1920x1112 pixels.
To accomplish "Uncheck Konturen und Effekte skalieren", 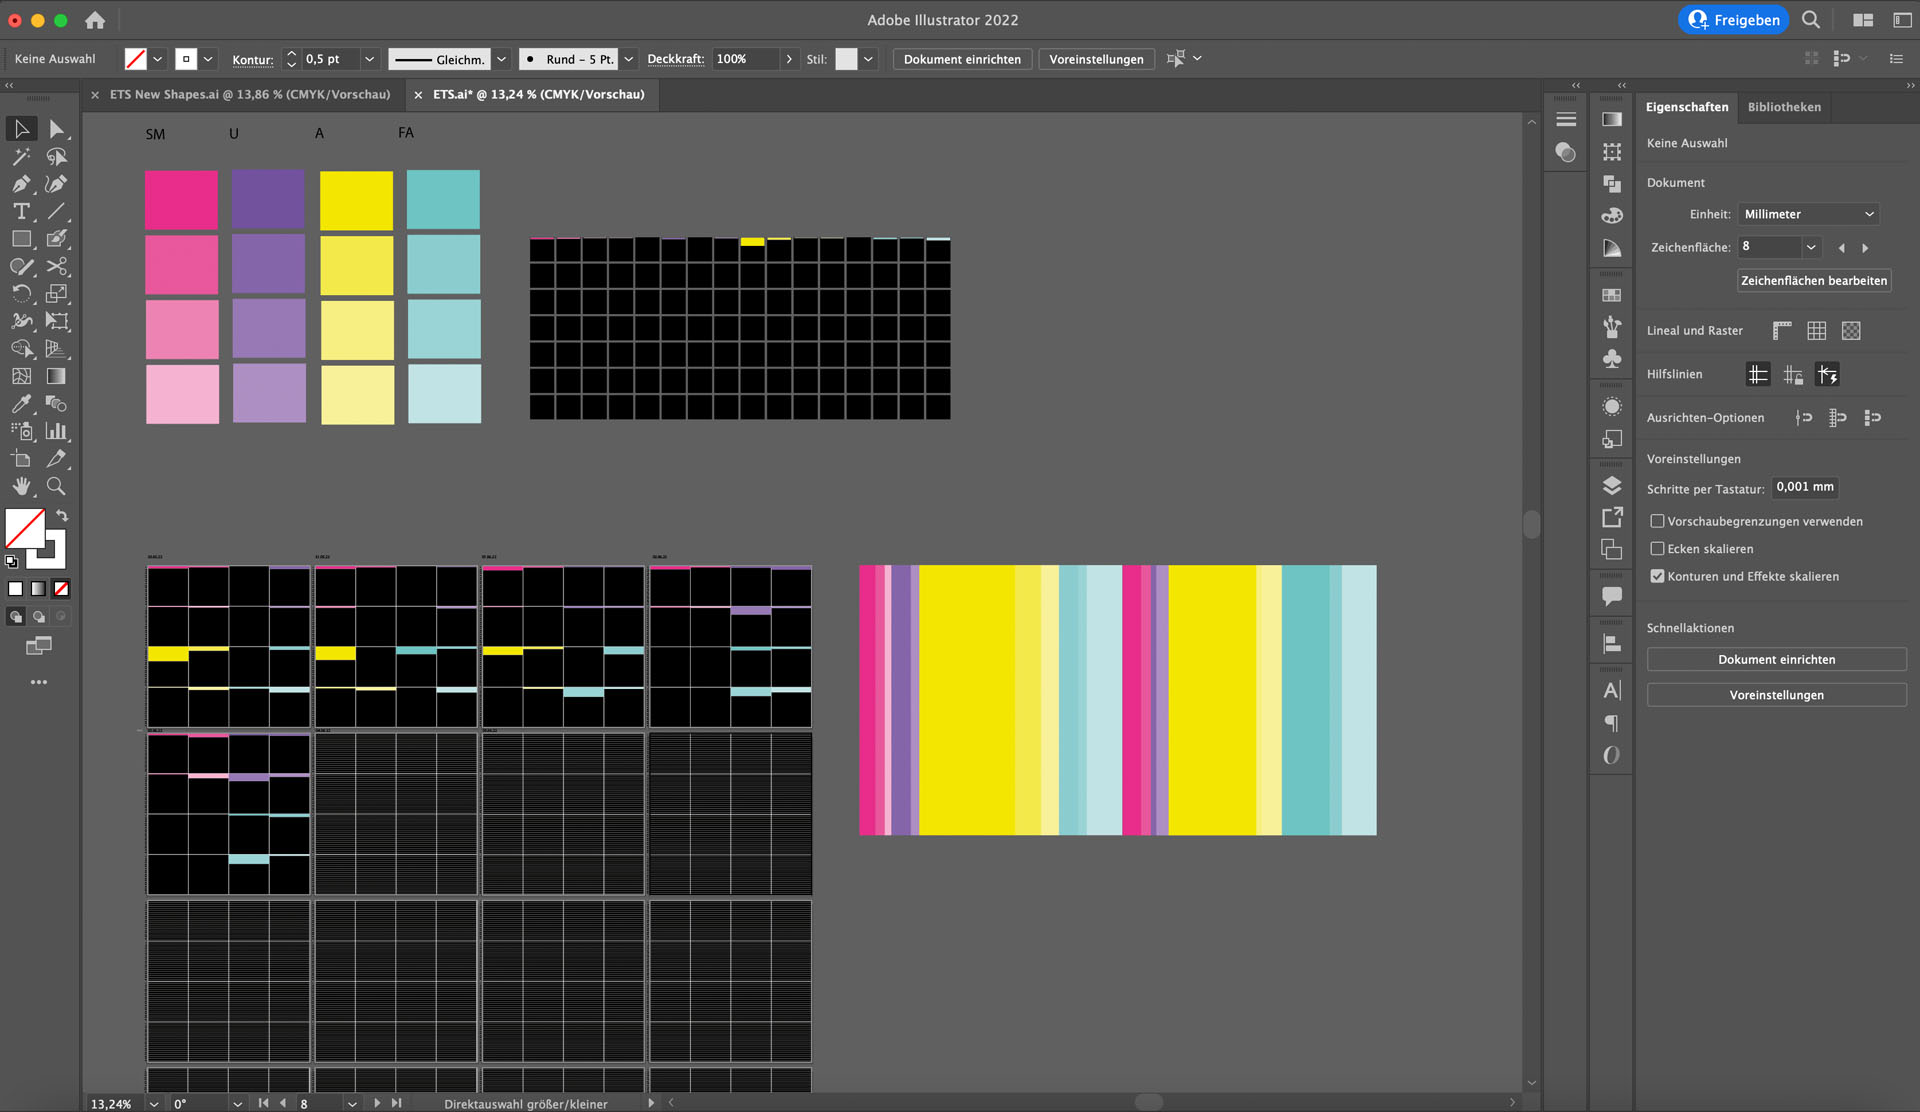I will point(1657,576).
